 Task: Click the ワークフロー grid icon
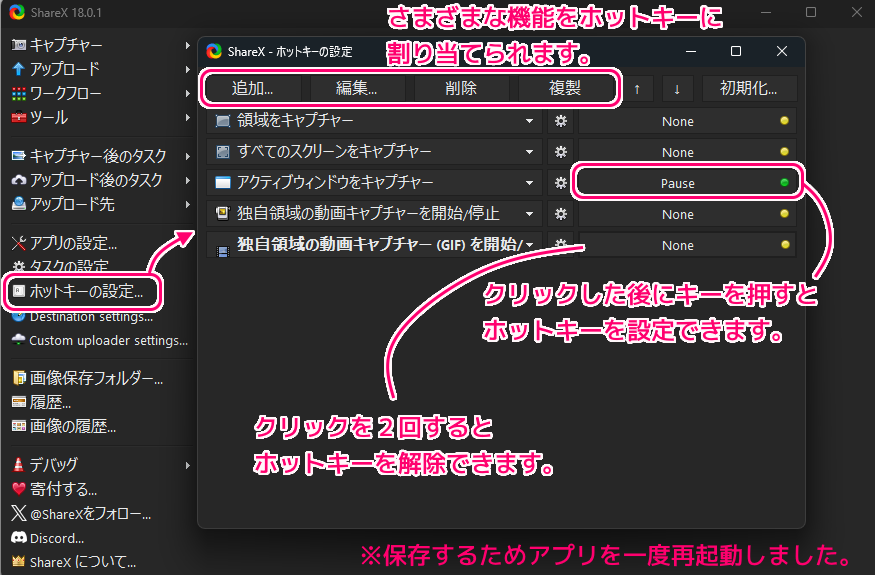(19, 93)
